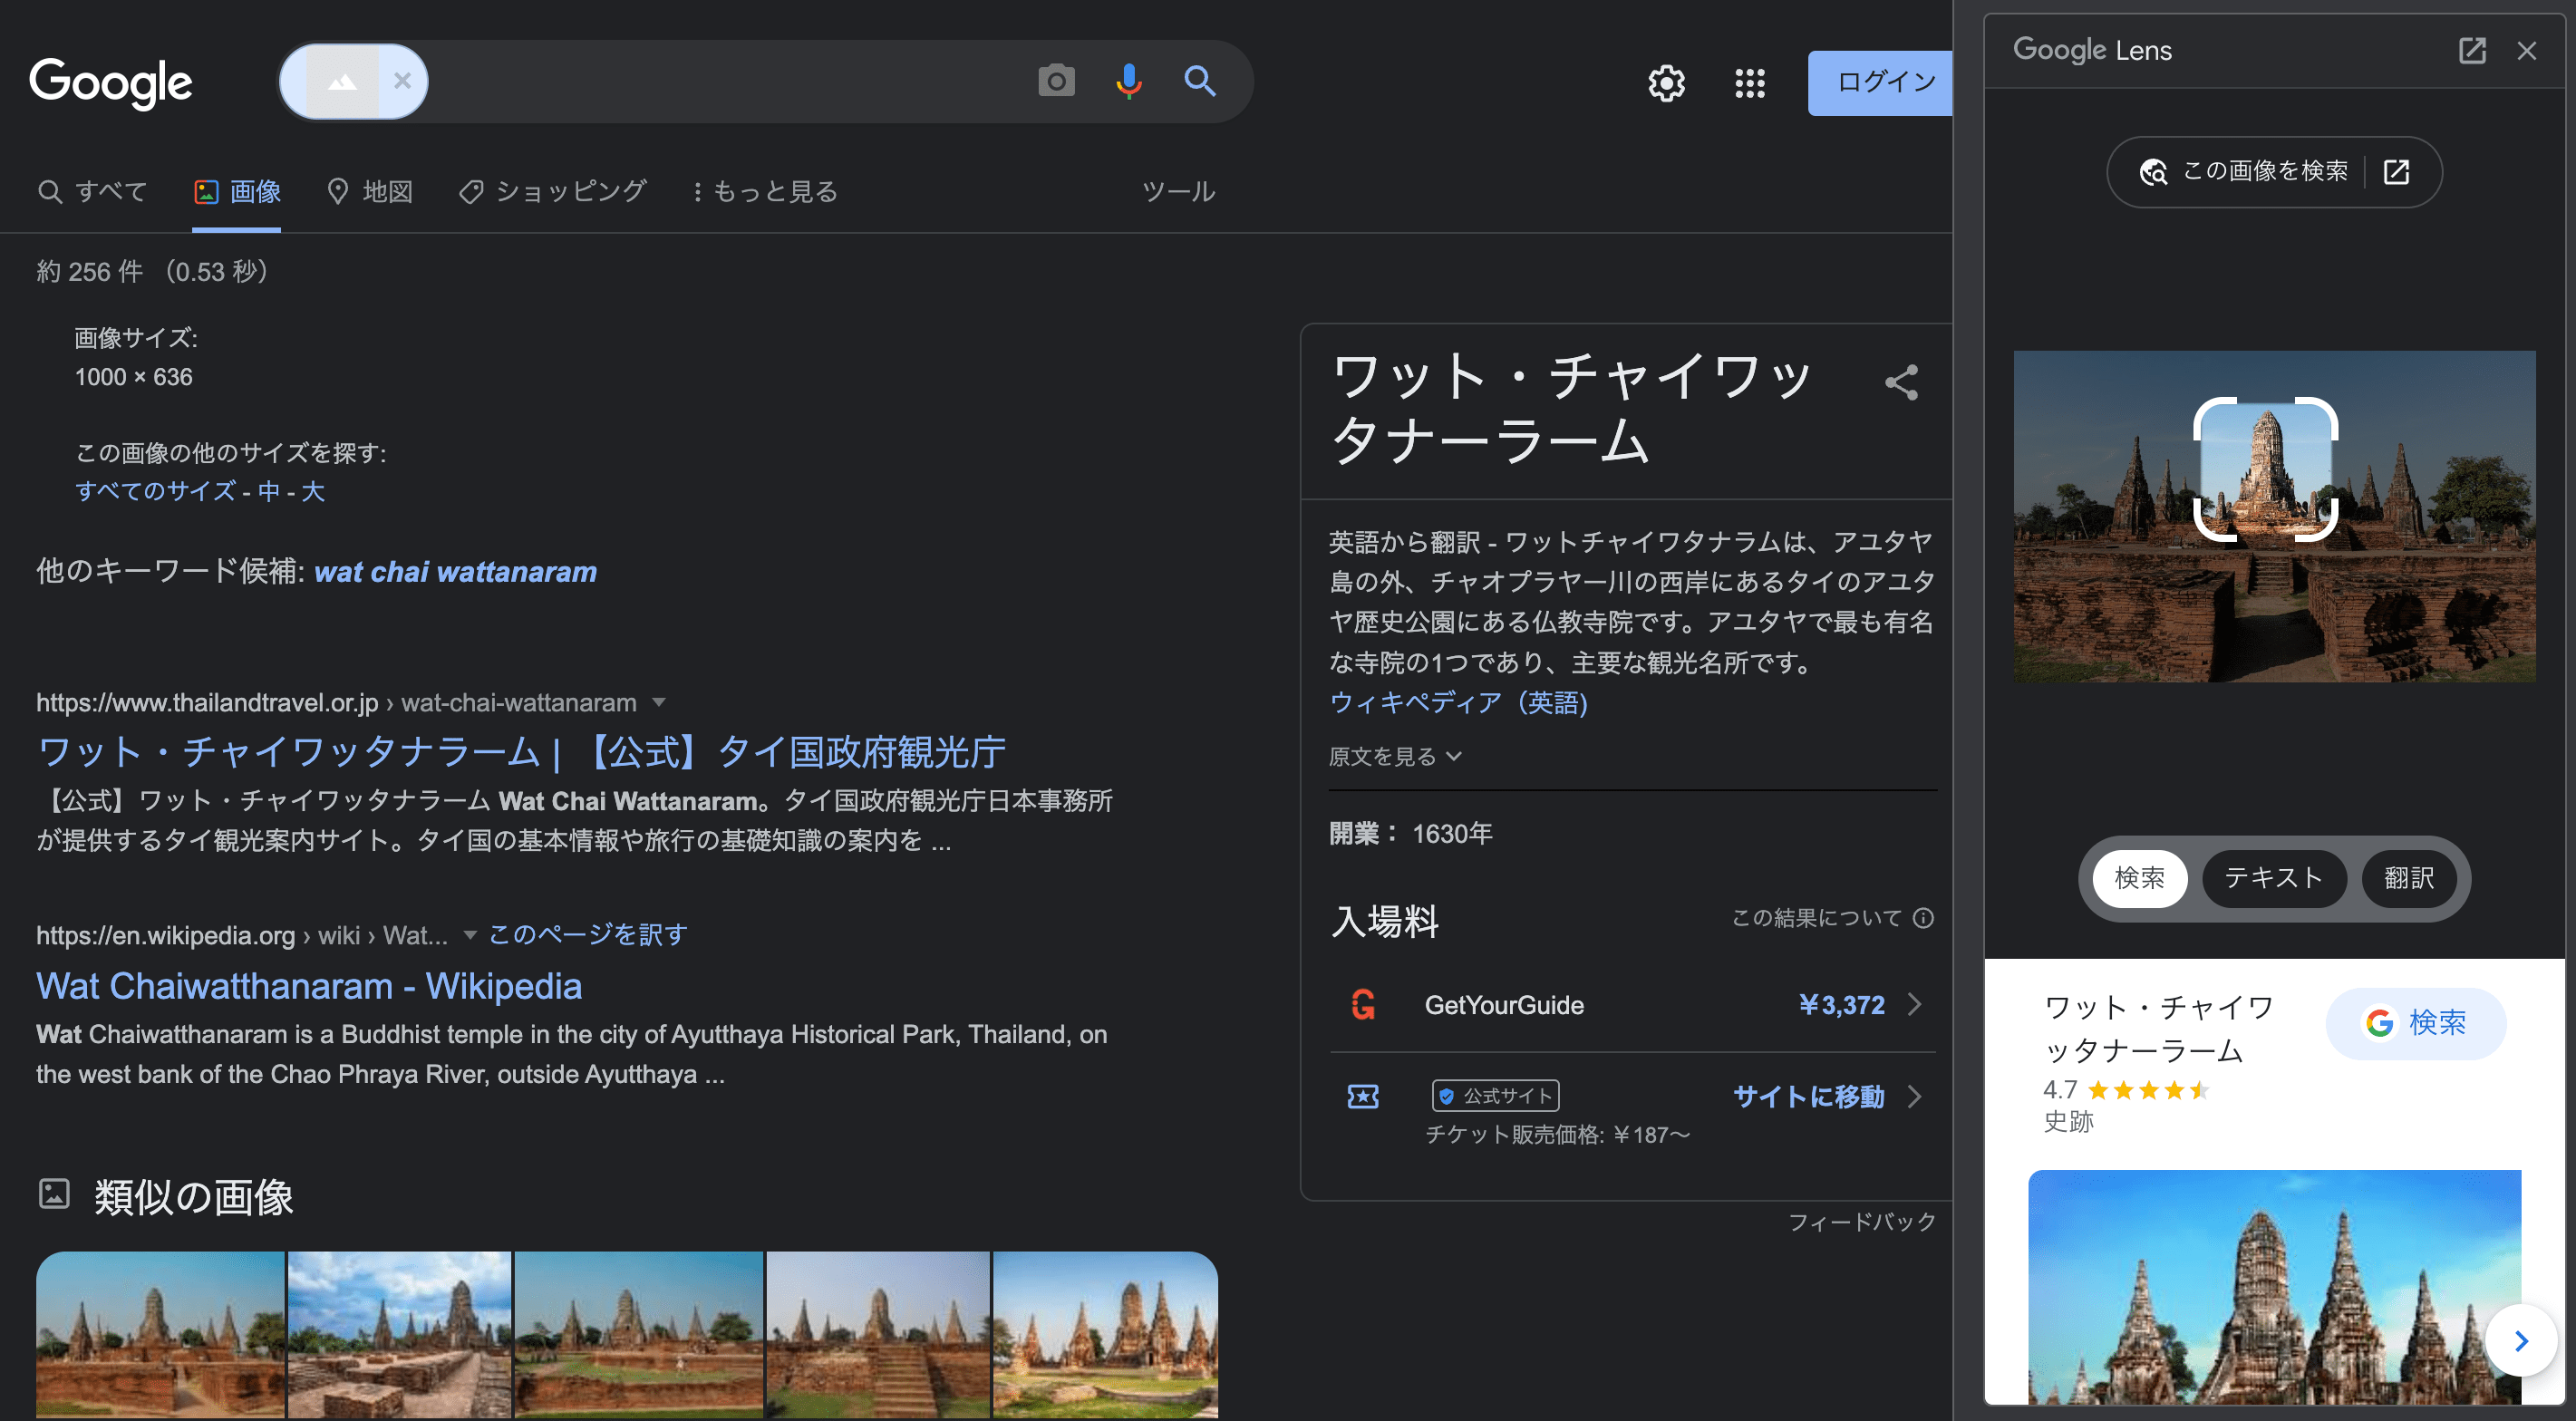2576x1421 pixels.
Task: Click the ログイン button
Action: 1880,83
